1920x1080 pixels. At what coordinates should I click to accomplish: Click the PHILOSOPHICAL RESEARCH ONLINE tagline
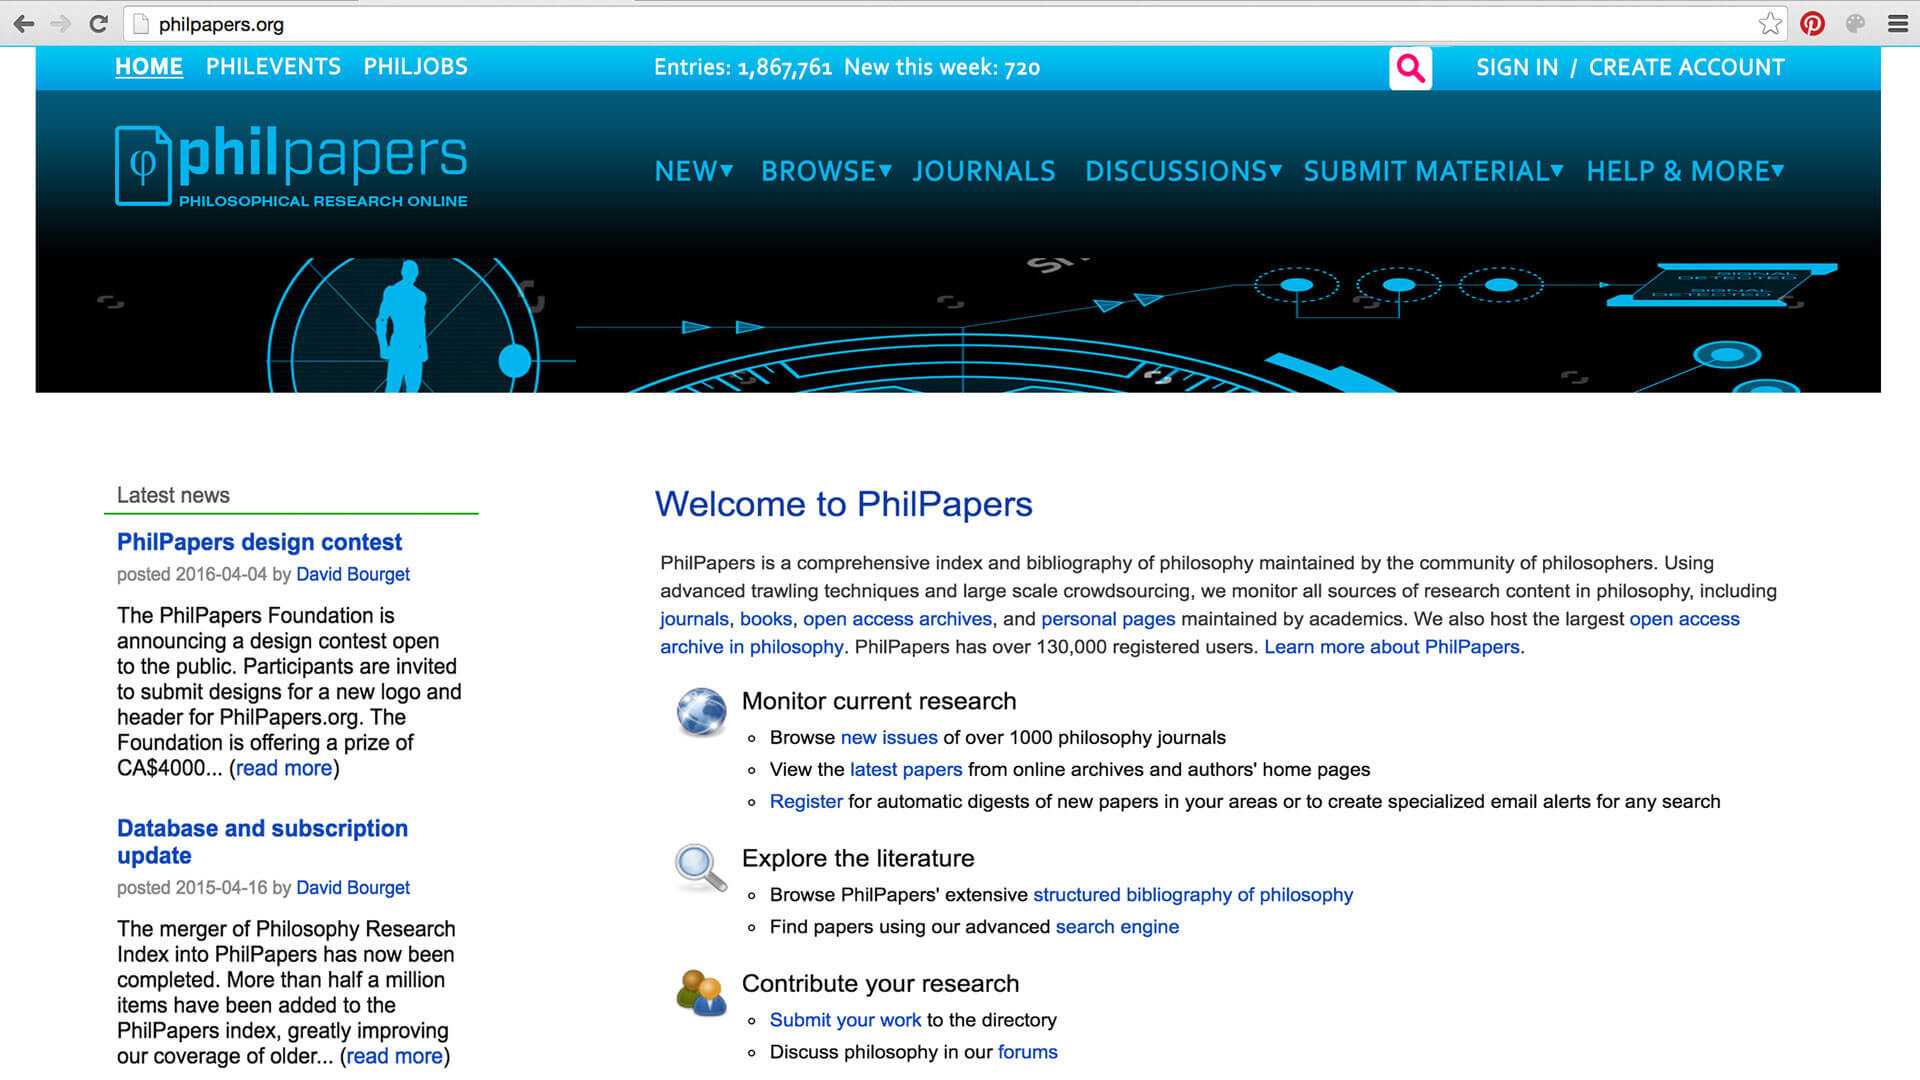point(323,201)
